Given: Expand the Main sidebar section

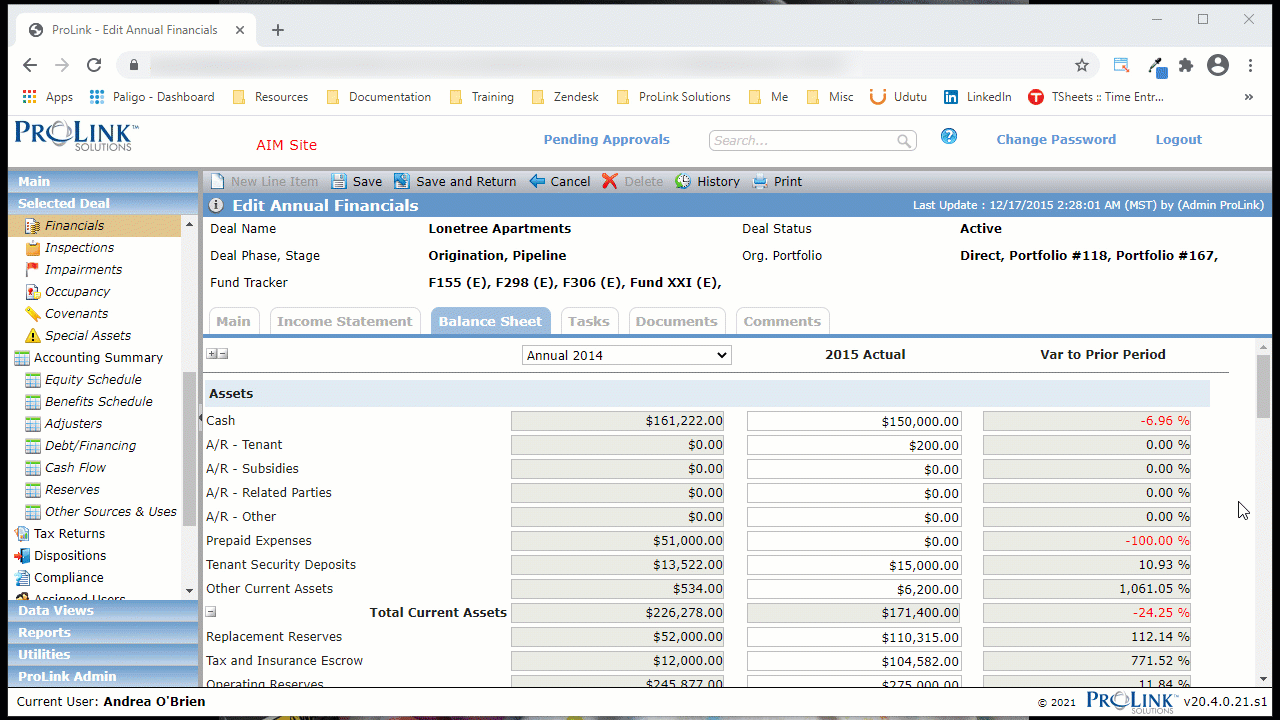Looking at the screenshot, I should point(103,181).
